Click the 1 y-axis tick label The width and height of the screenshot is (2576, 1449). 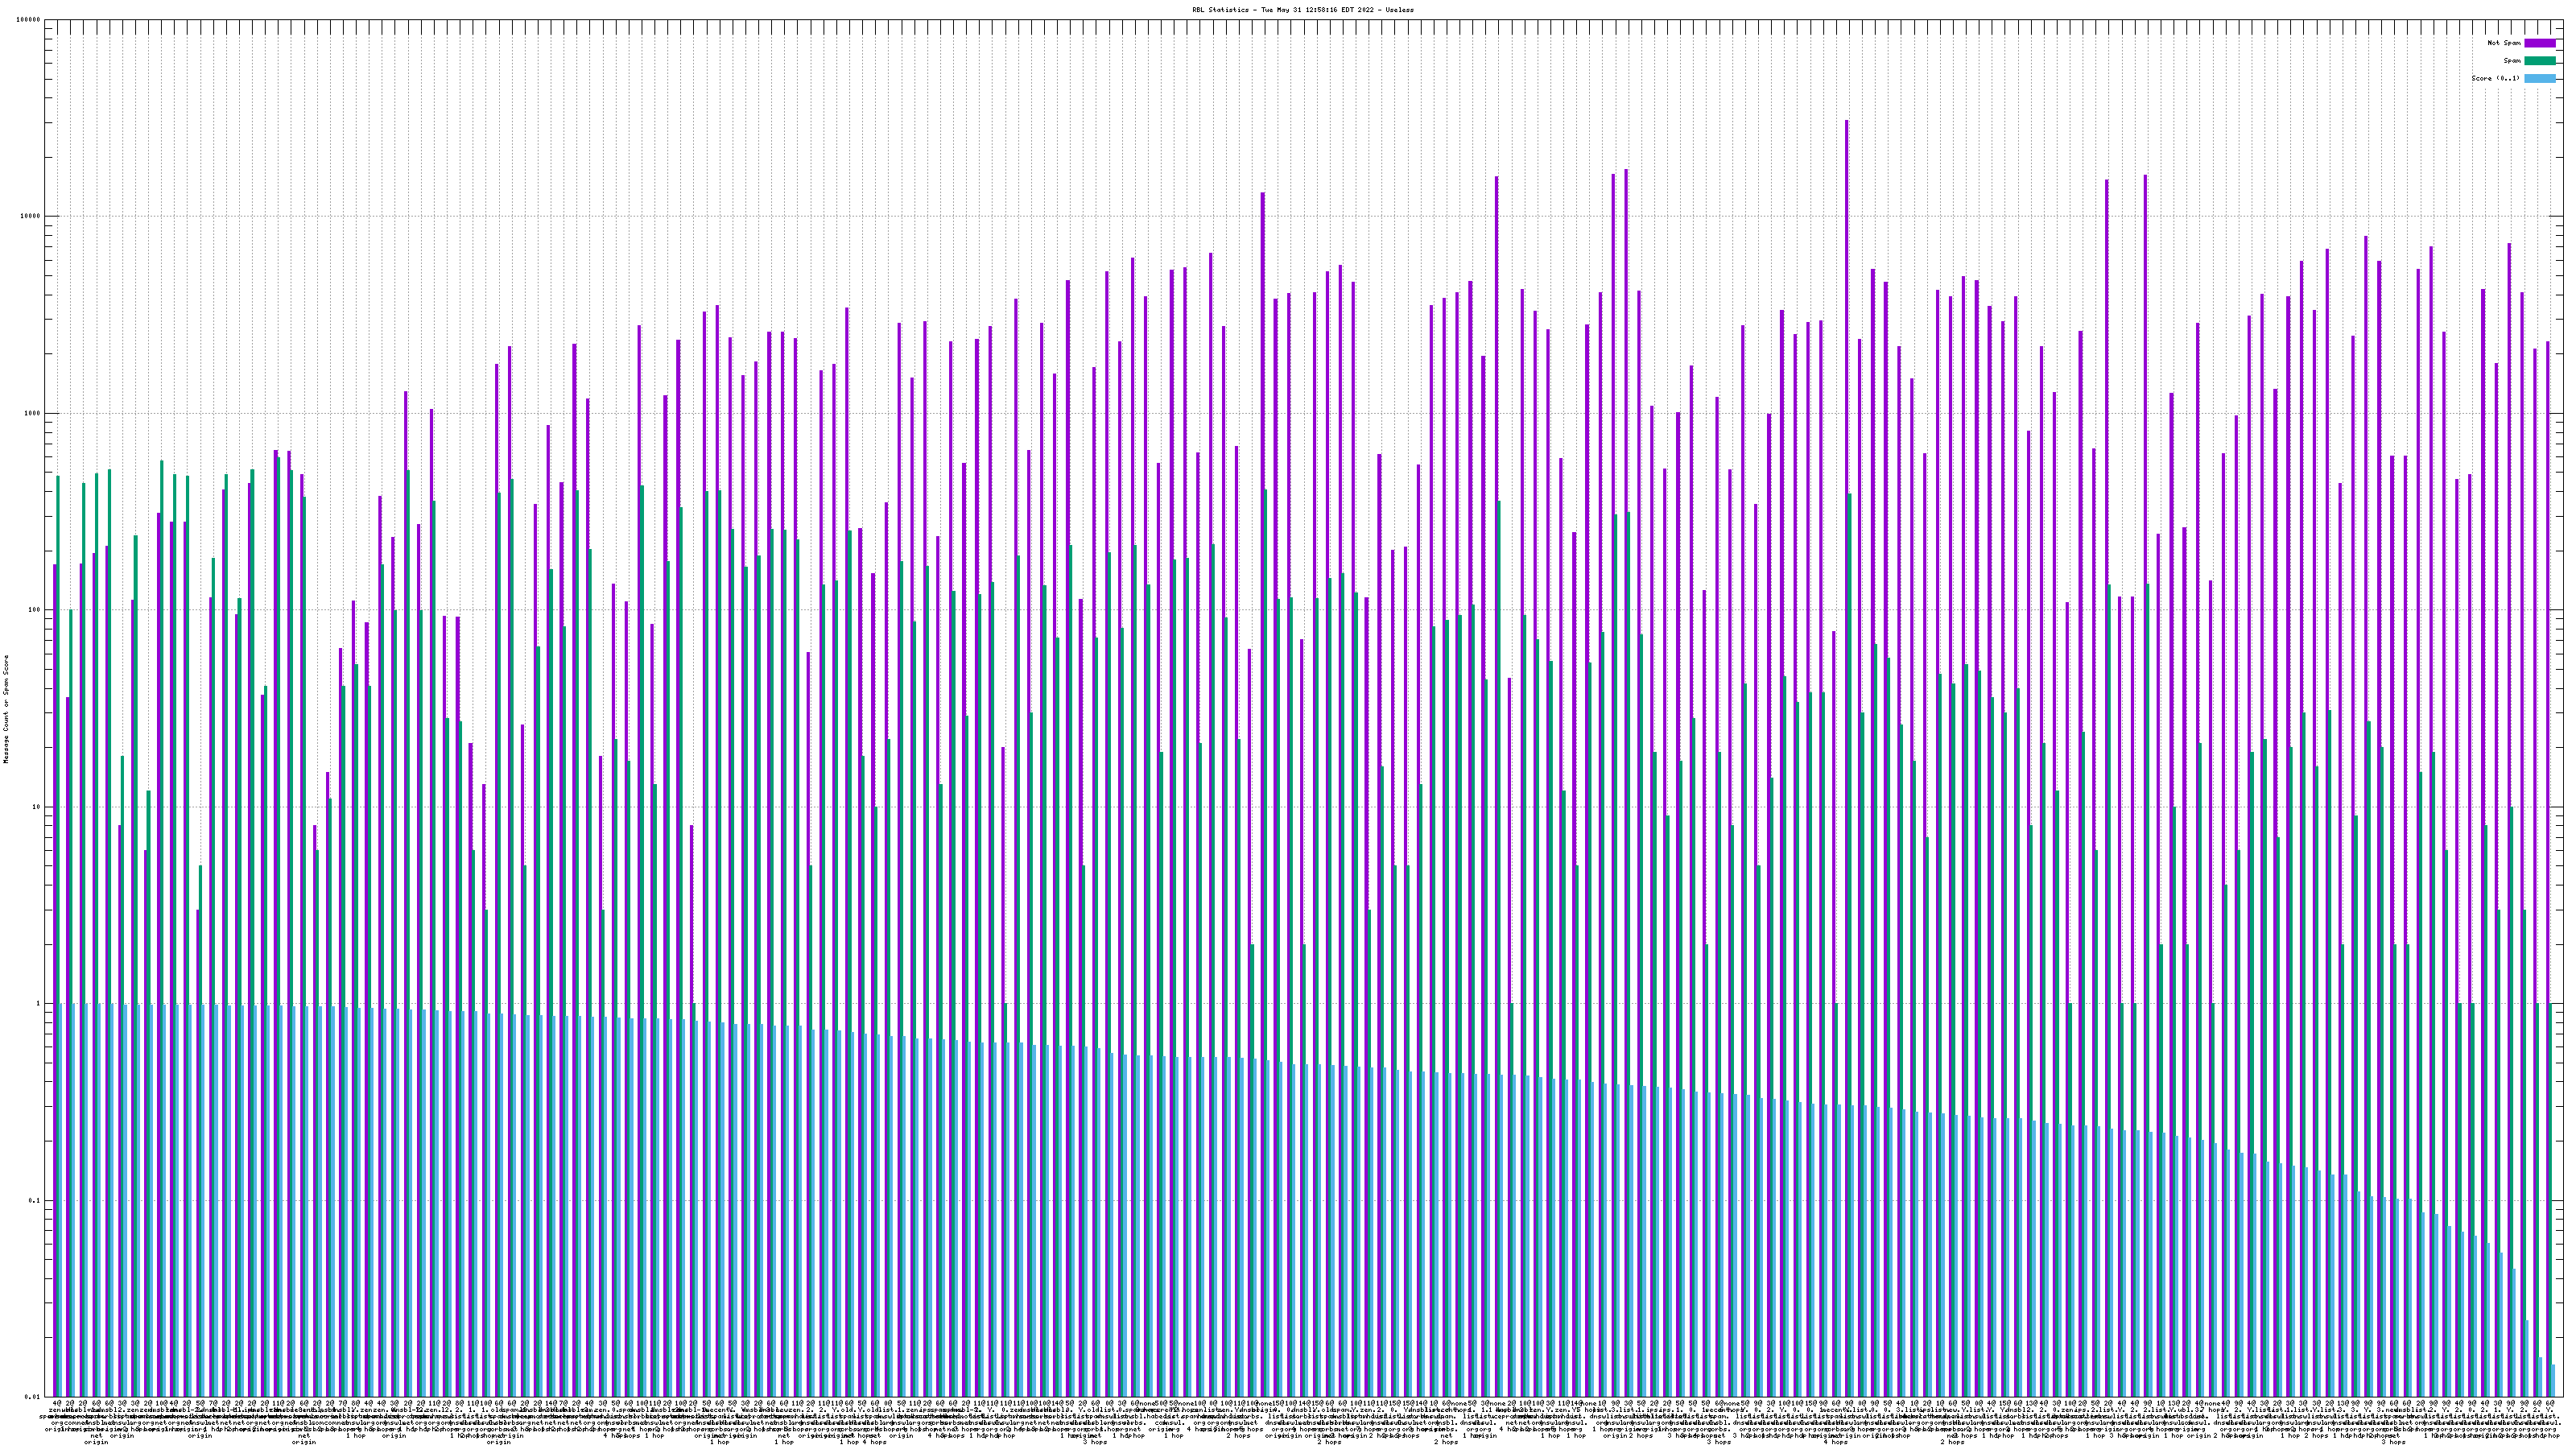(39, 1004)
